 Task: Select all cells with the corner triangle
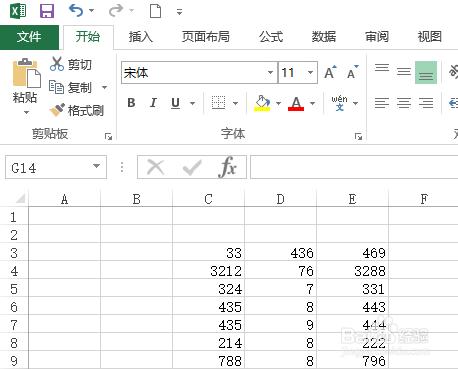(20, 199)
